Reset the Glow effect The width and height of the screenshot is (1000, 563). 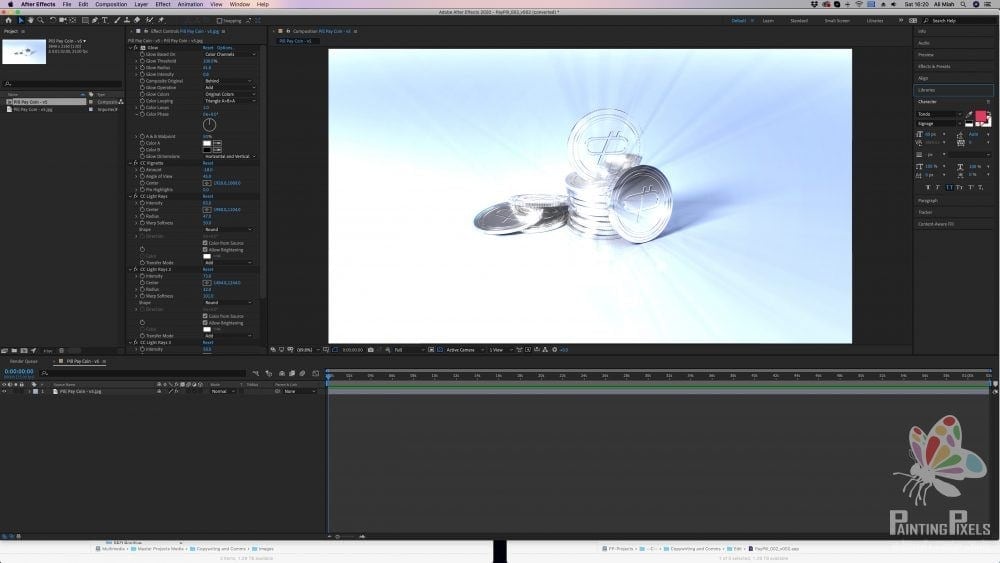207,48
